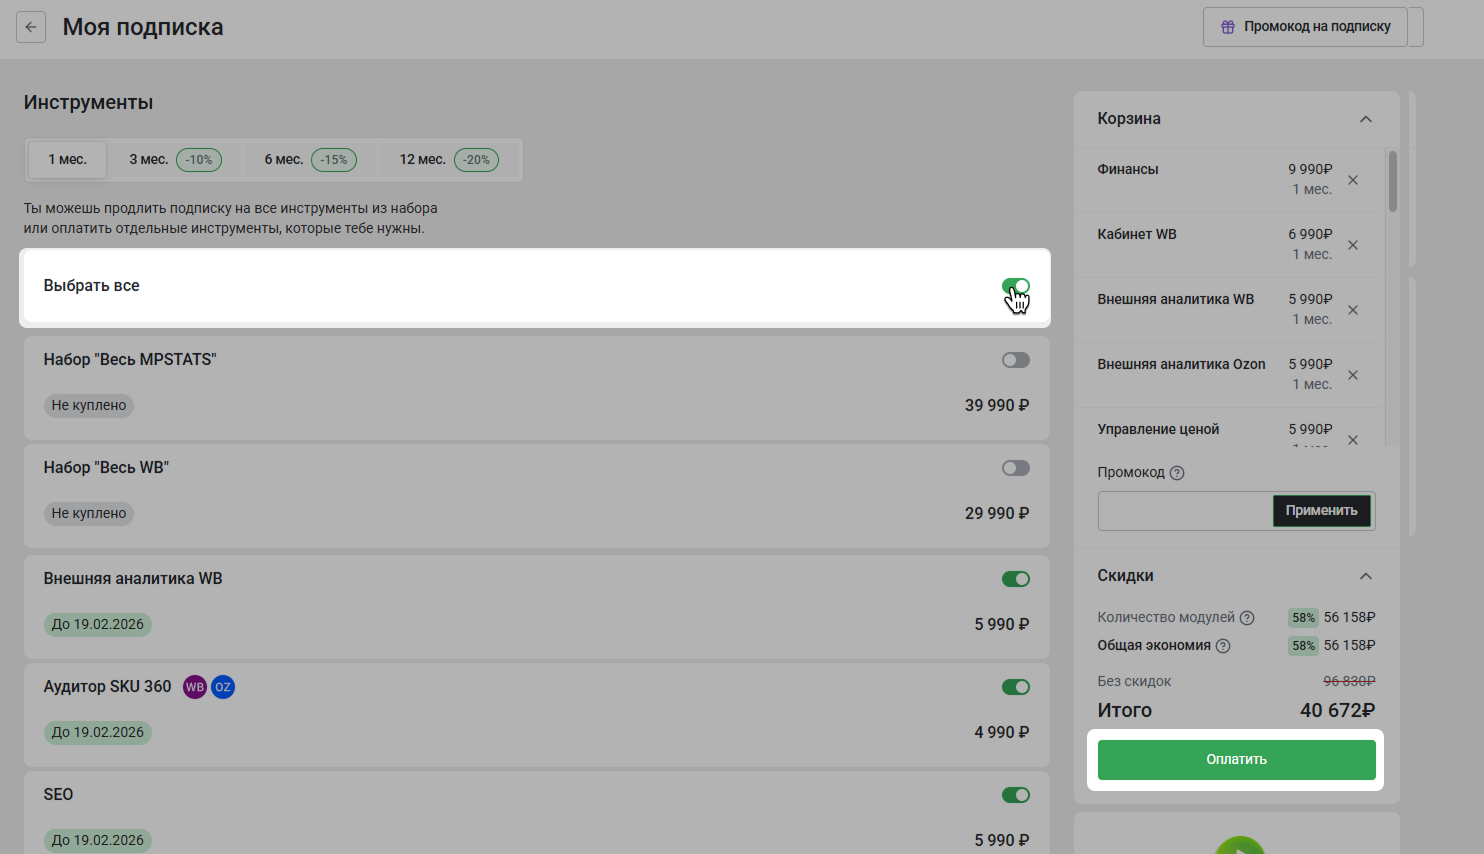
Task: Click the Финансы cart item name
Action: tap(1128, 169)
